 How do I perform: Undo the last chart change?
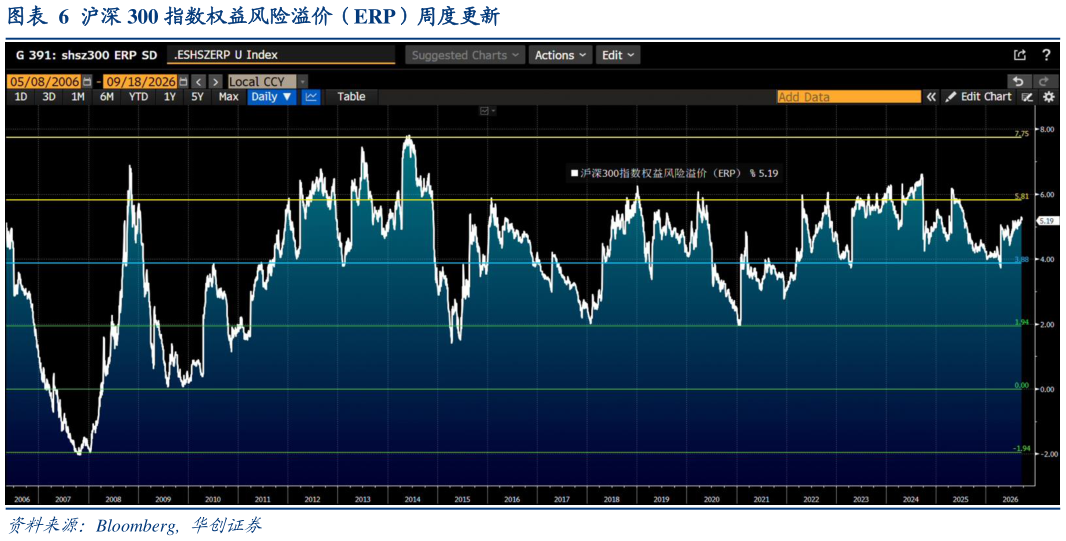[1018, 81]
